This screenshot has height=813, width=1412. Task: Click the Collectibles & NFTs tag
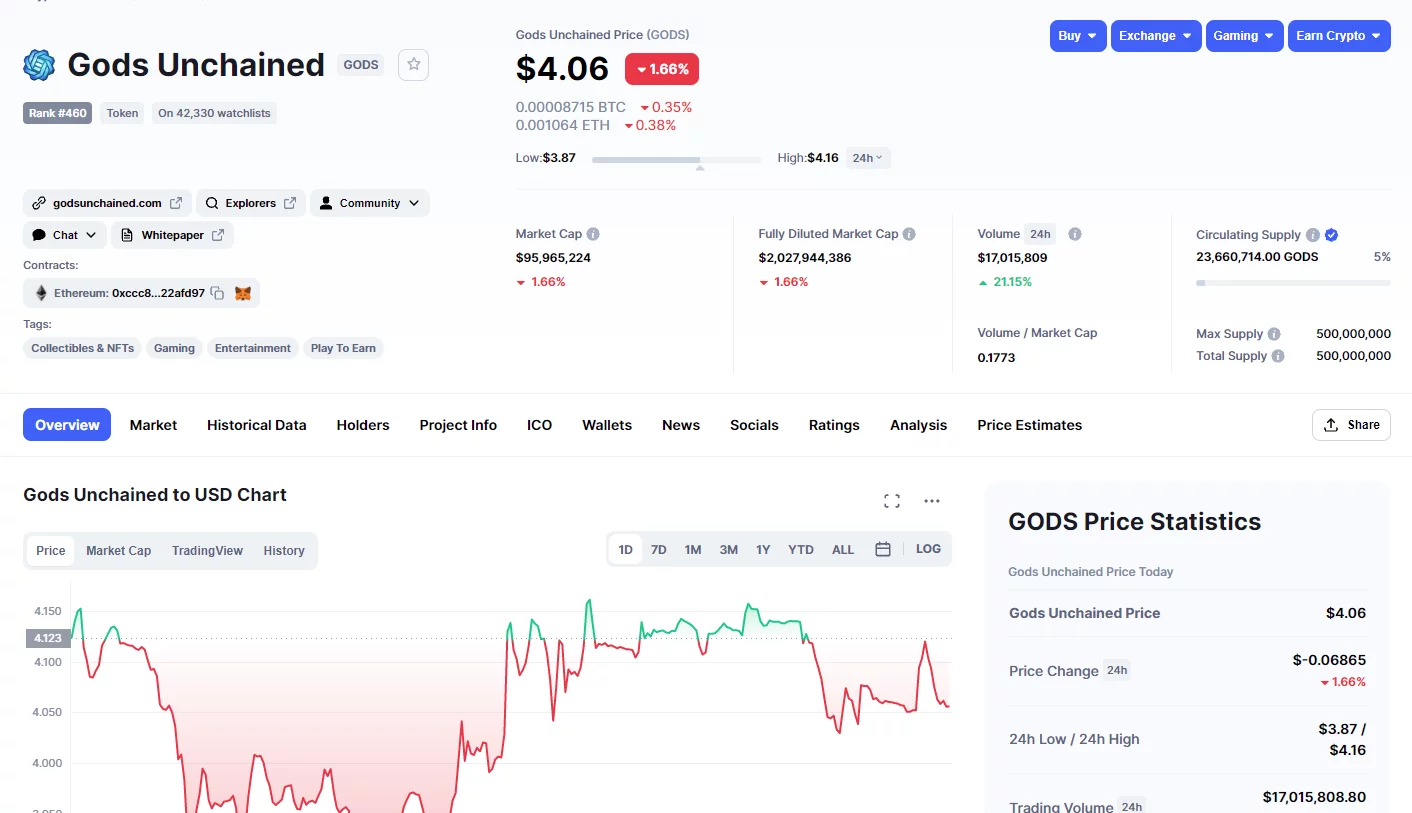(82, 348)
